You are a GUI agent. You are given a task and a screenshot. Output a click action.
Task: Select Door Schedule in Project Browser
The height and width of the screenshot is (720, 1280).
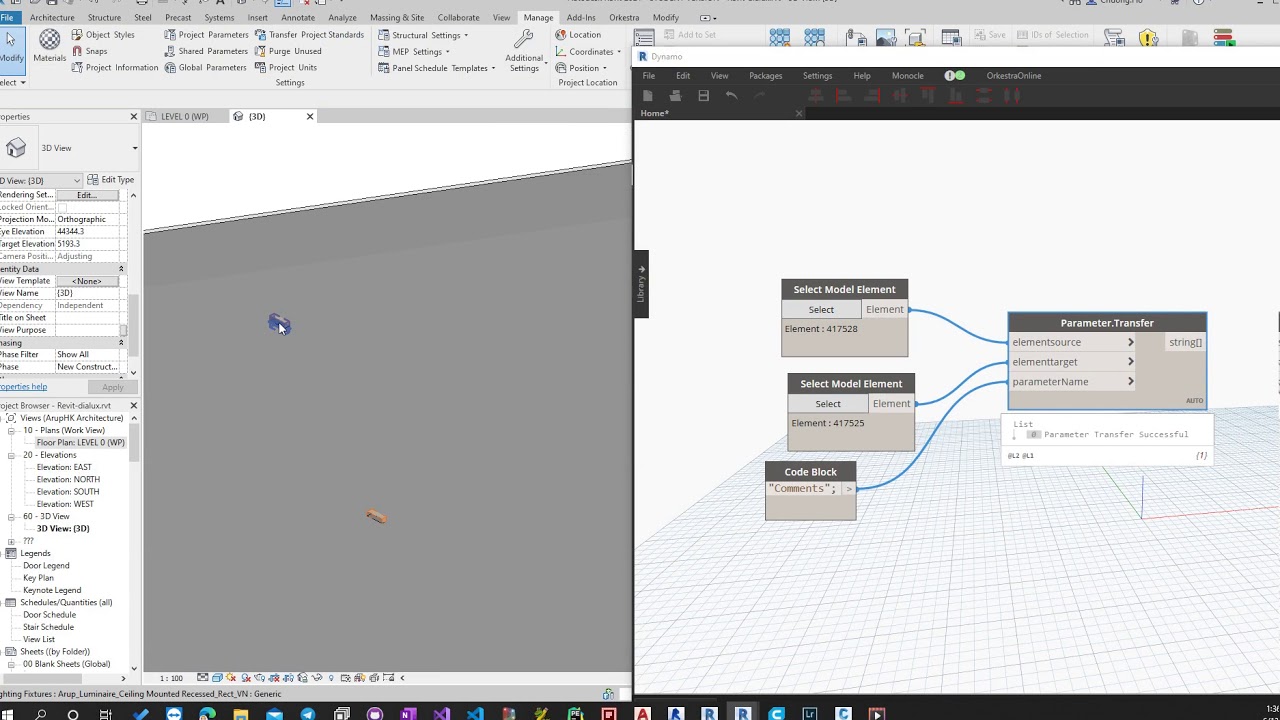point(49,615)
